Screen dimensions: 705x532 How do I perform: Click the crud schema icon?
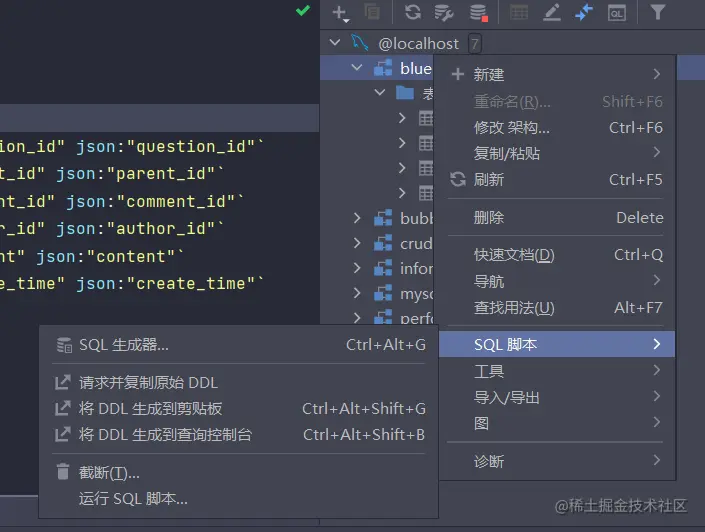(383, 243)
